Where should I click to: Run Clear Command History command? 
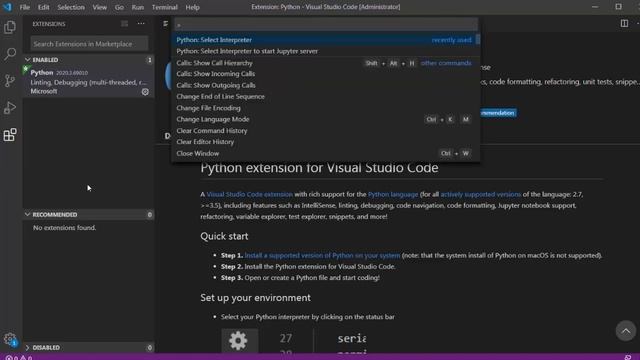[x=326, y=131]
